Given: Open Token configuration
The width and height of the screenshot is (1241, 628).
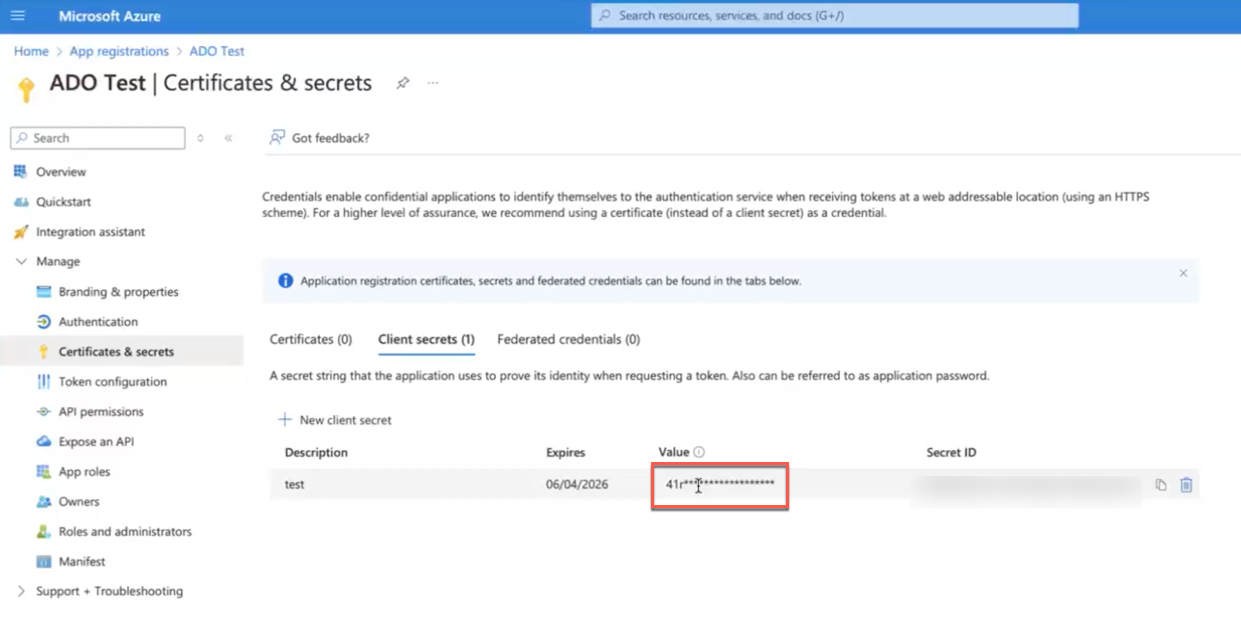Looking at the screenshot, I should (x=112, y=382).
